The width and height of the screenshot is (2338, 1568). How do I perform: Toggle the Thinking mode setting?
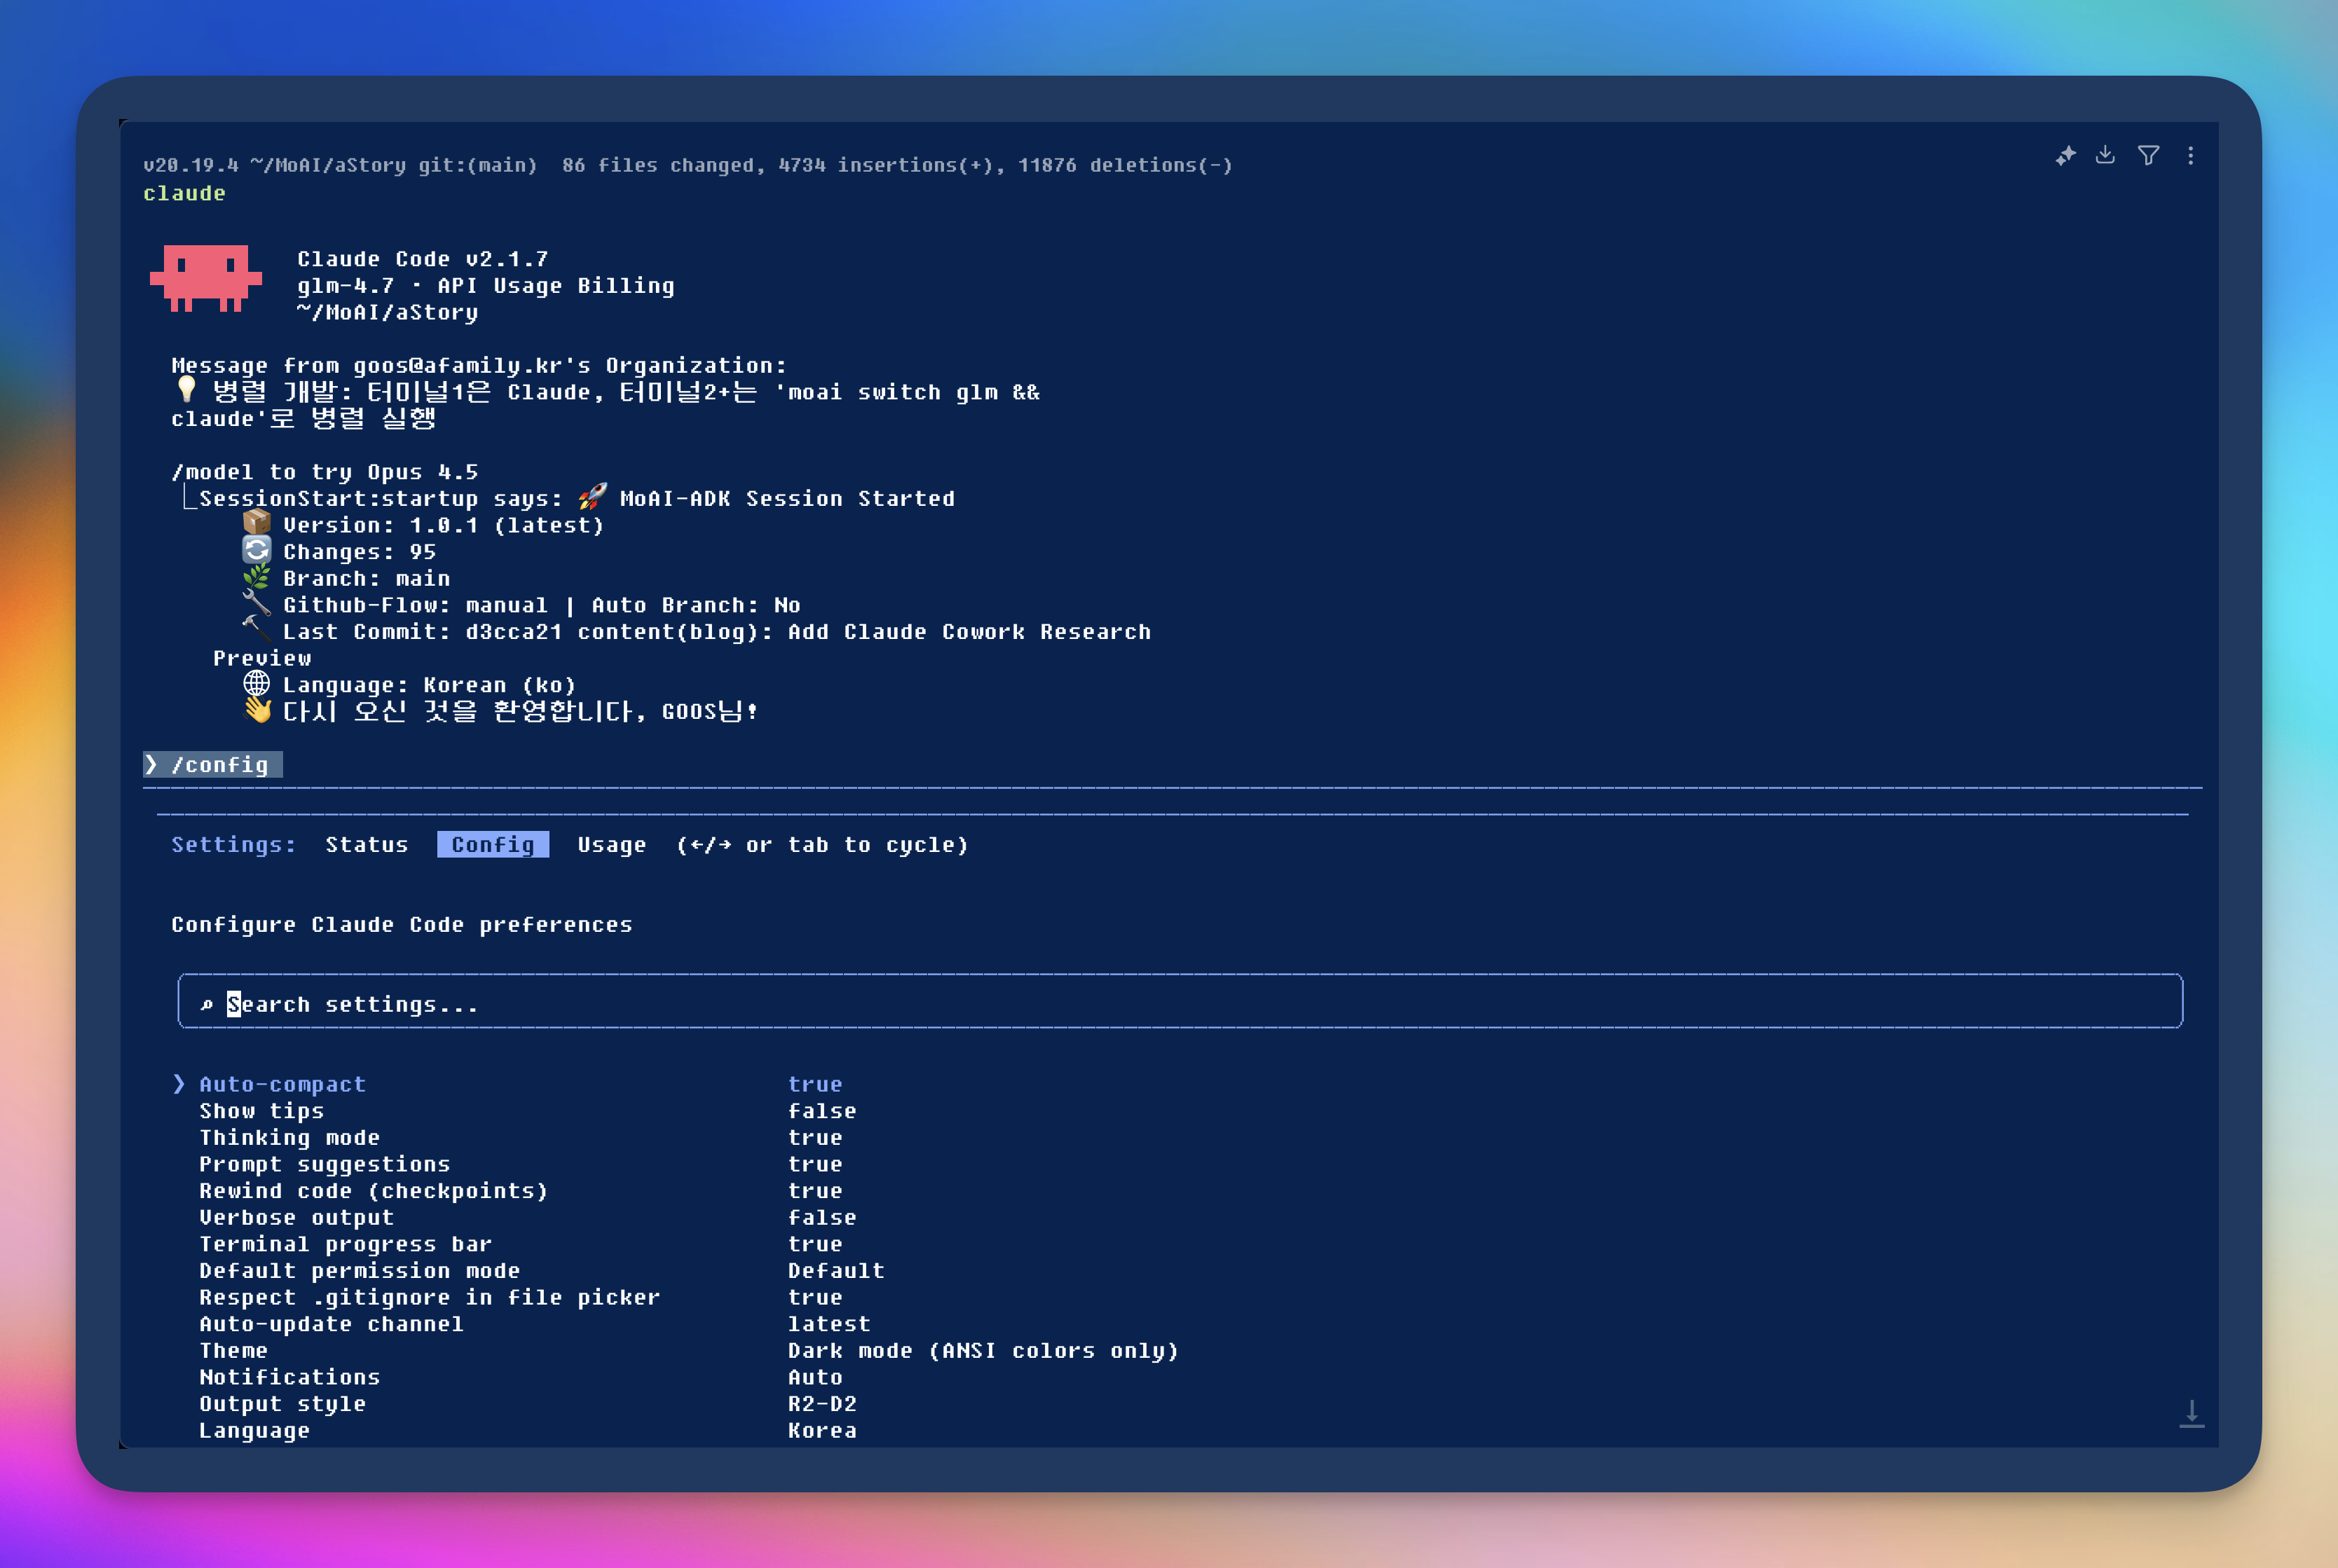point(289,1137)
